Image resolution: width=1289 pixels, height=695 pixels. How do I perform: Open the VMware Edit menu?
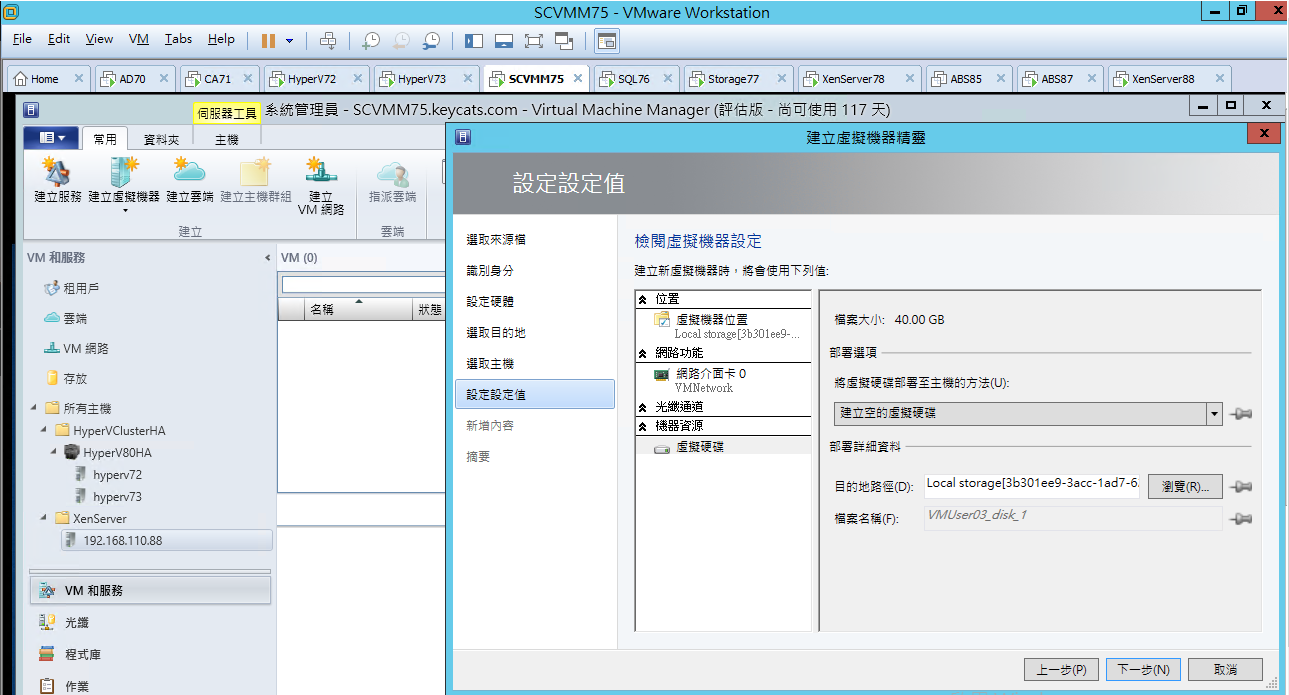(59, 39)
